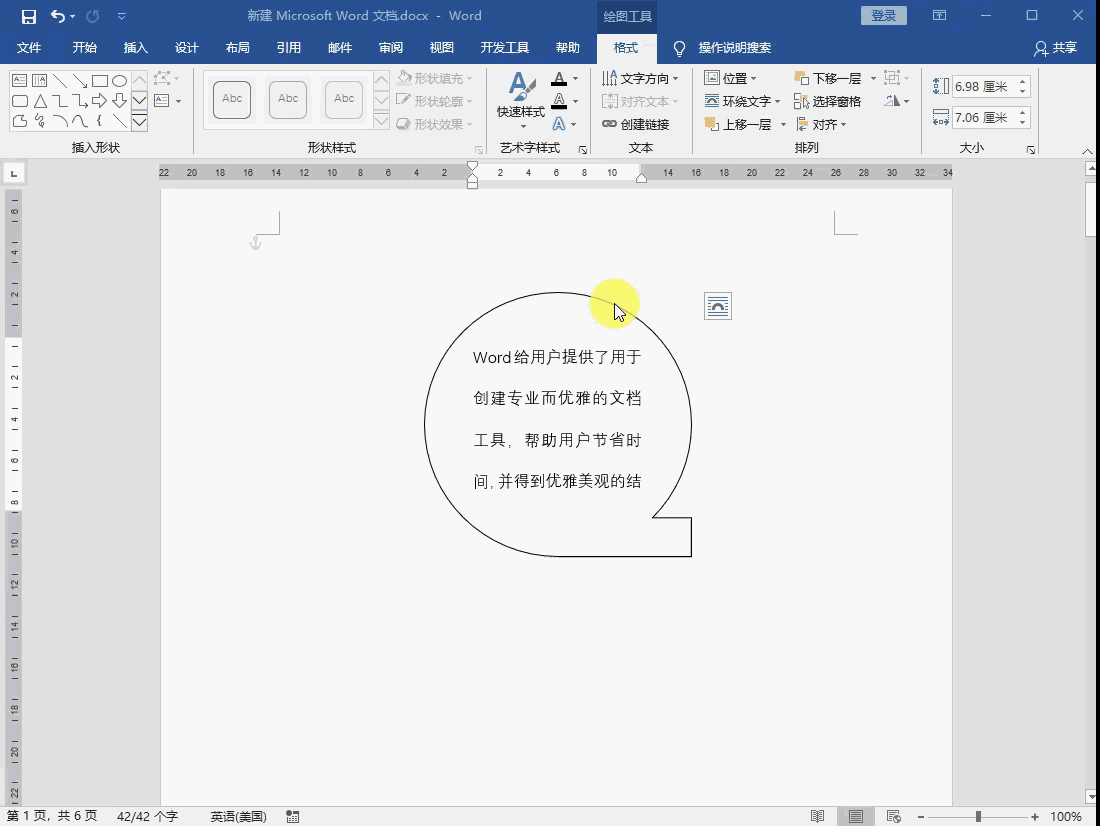Switch to the 审阅 ribbon tab
This screenshot has width=1100, height=826.
pyautogui.click(x=390, y=47)
